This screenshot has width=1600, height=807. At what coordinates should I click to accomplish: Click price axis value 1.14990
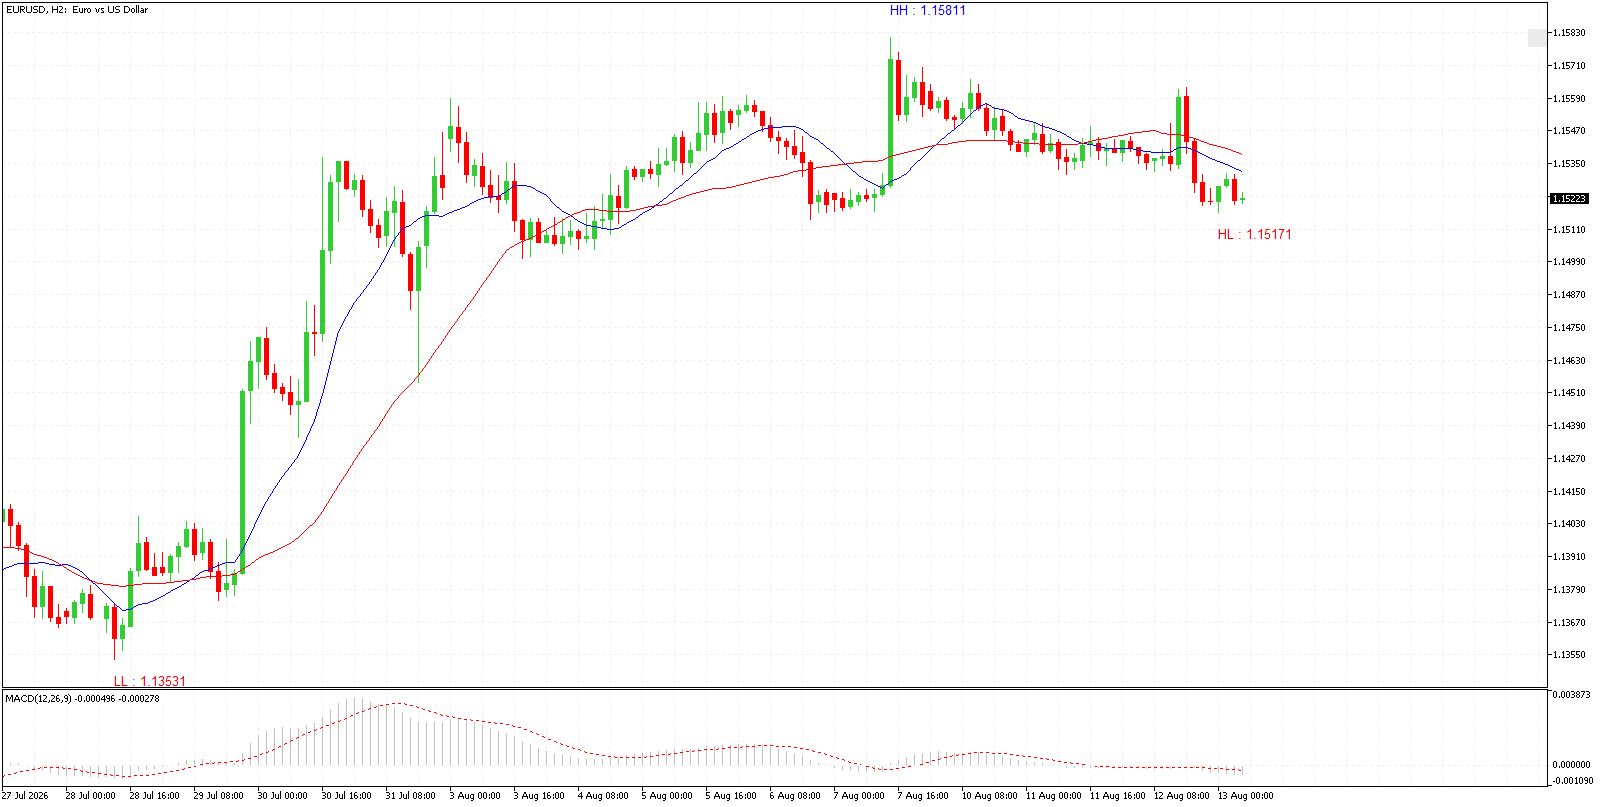[x=1569, y=262]
